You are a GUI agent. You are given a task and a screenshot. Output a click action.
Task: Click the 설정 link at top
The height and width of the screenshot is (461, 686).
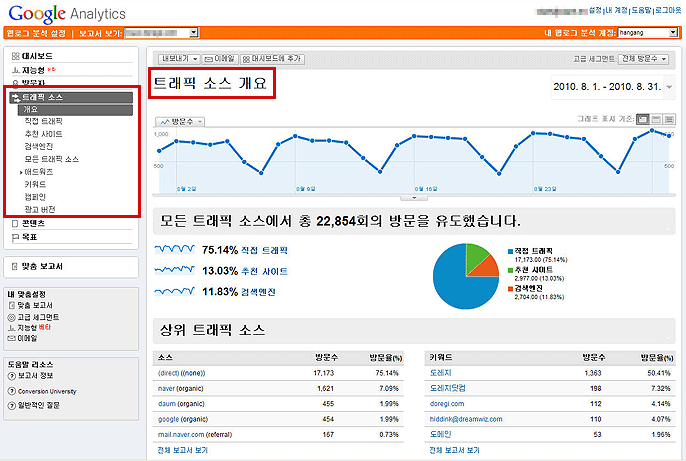(x=595, y=10)
